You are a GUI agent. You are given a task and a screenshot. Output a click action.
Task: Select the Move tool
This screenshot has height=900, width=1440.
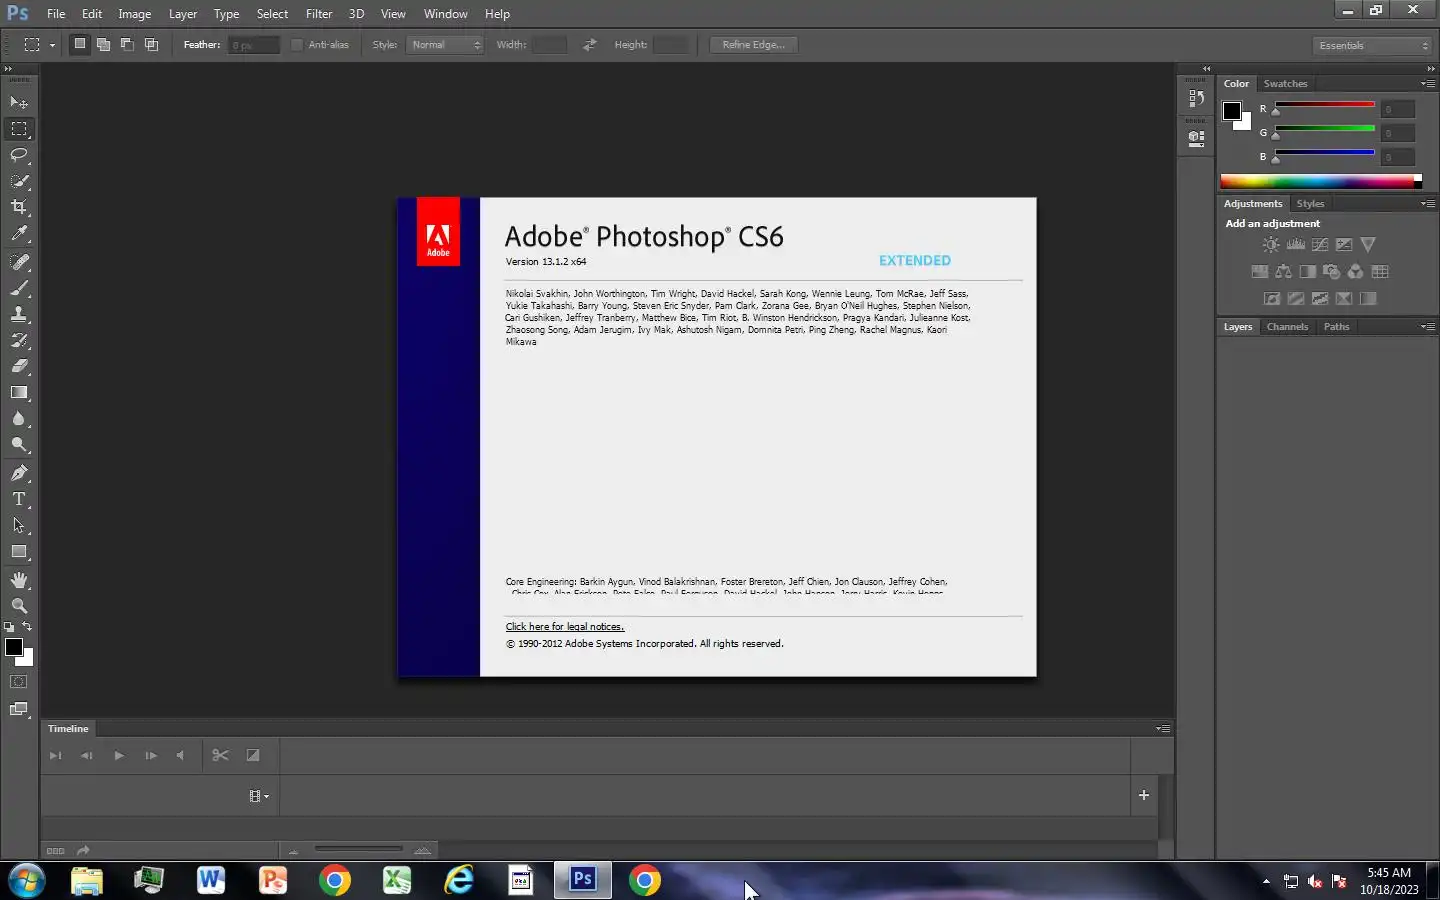click(19, 103)
